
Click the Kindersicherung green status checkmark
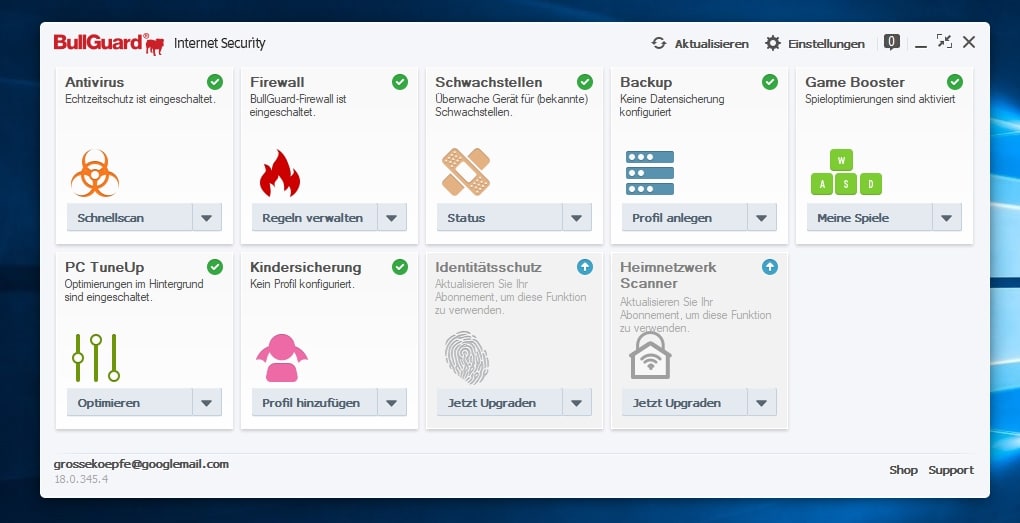pyautogui.click(x=400, y=267)
